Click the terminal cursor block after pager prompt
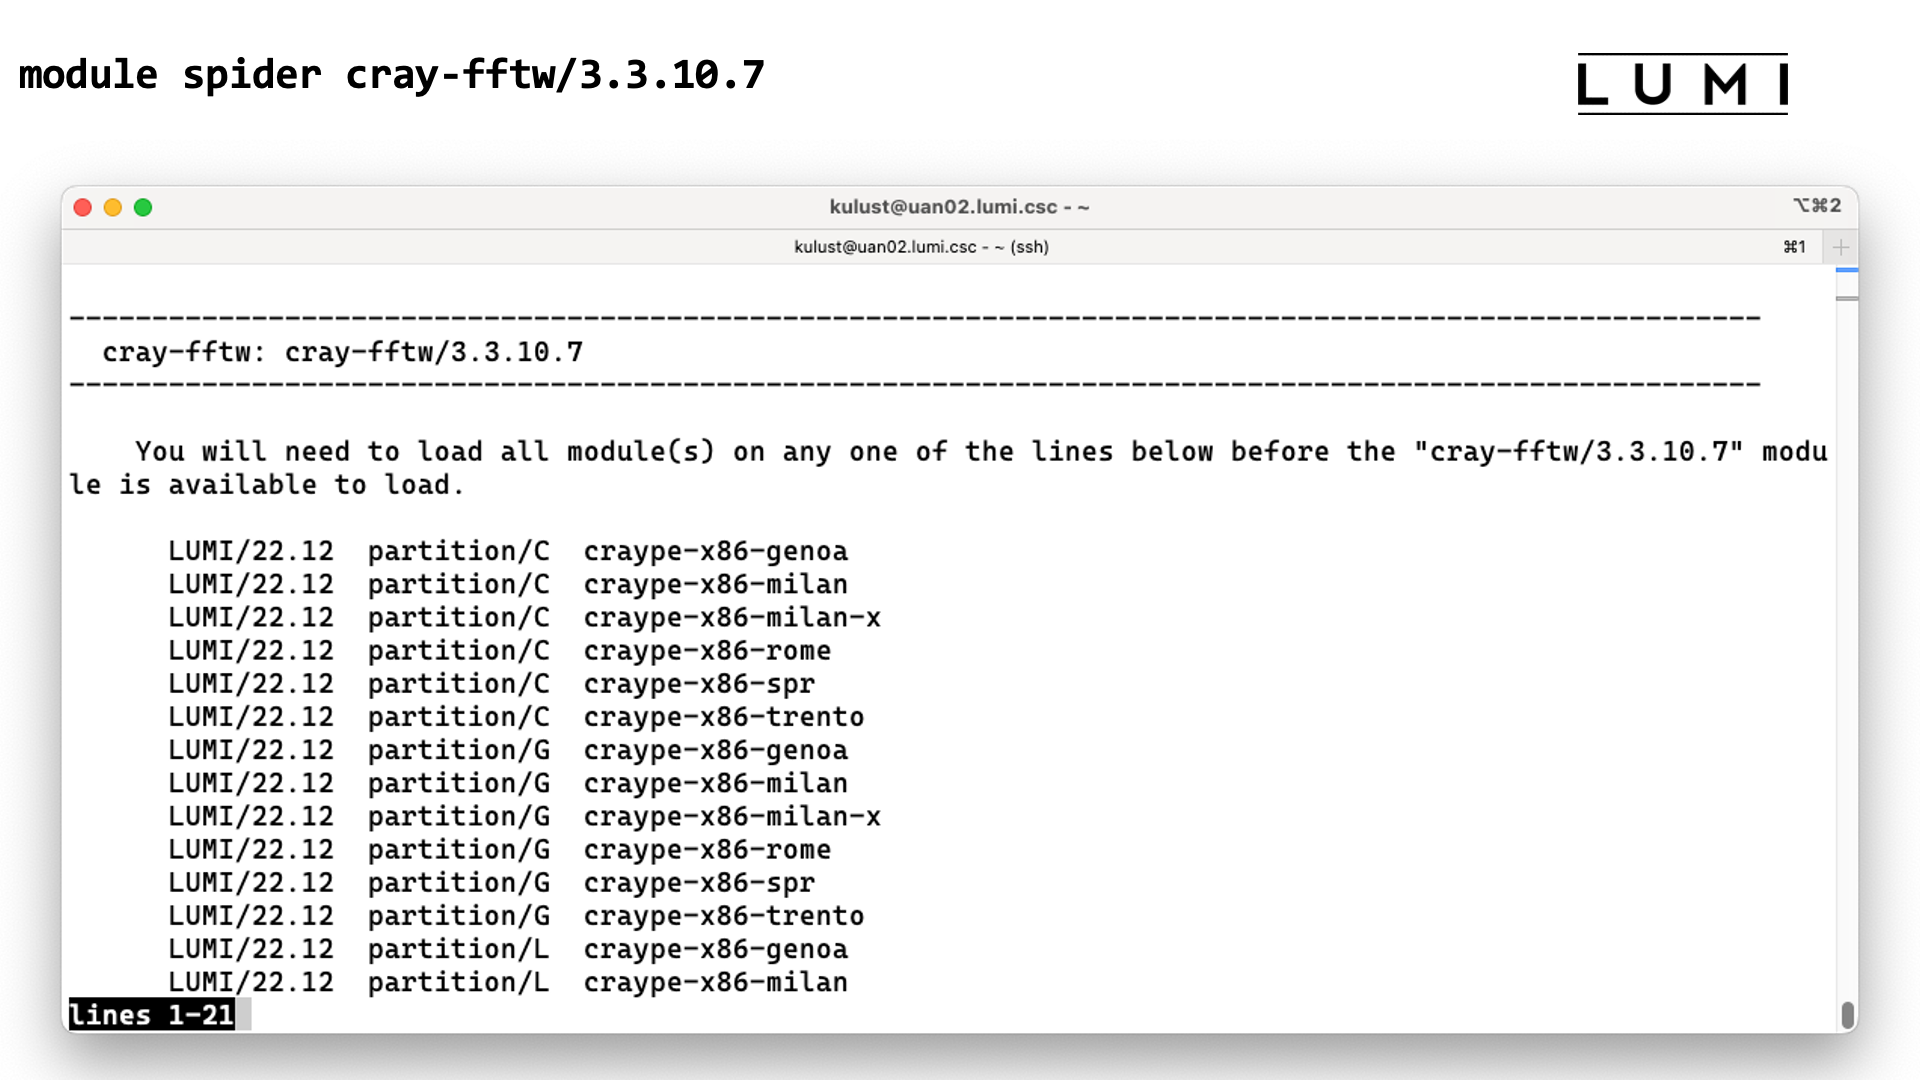 pyautogui.click(x=243, y=1014)
